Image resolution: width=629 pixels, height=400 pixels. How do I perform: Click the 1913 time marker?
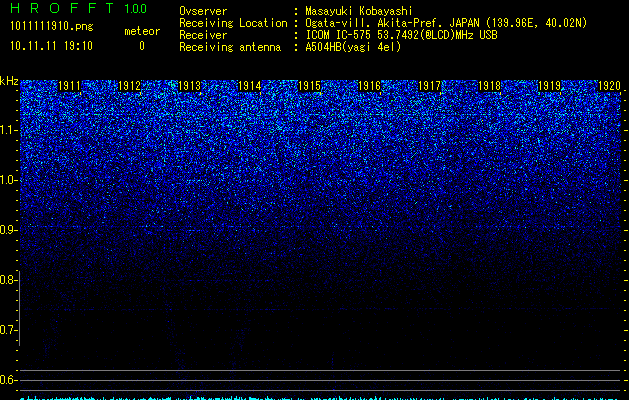pyautogui.click(x=189, y=86)
